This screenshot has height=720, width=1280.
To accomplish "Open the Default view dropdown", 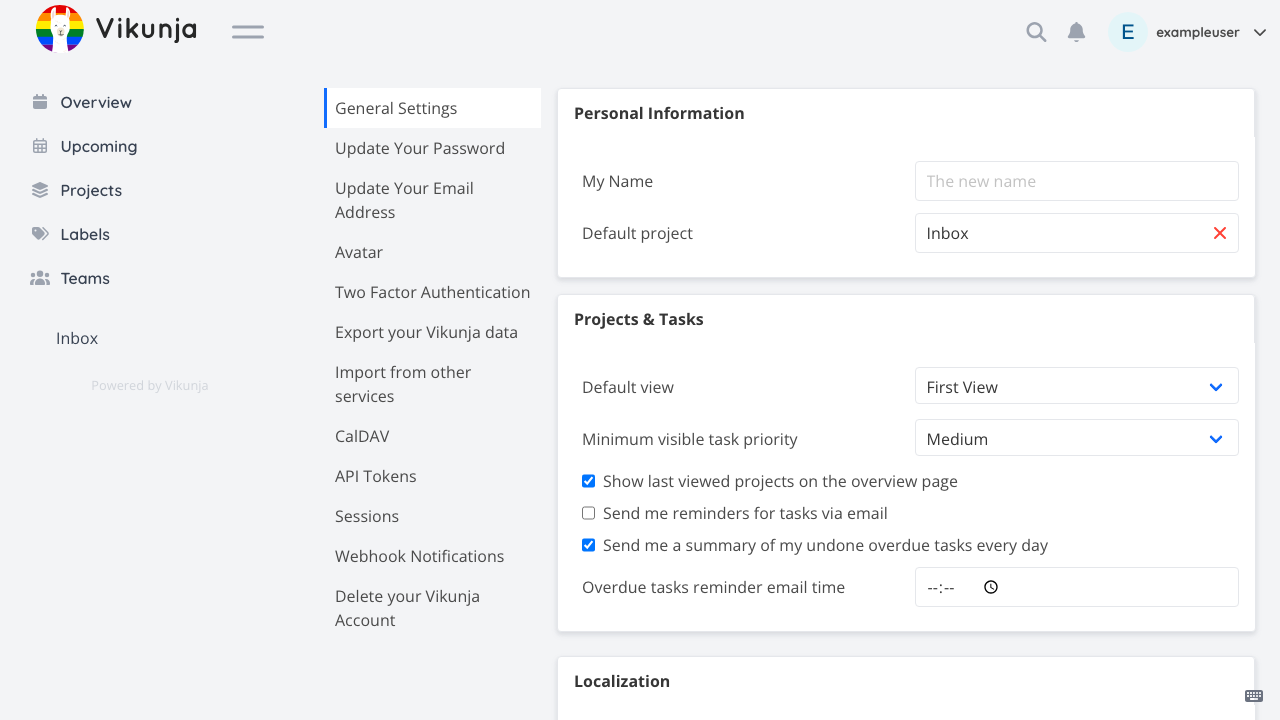I will (1077, 386).
